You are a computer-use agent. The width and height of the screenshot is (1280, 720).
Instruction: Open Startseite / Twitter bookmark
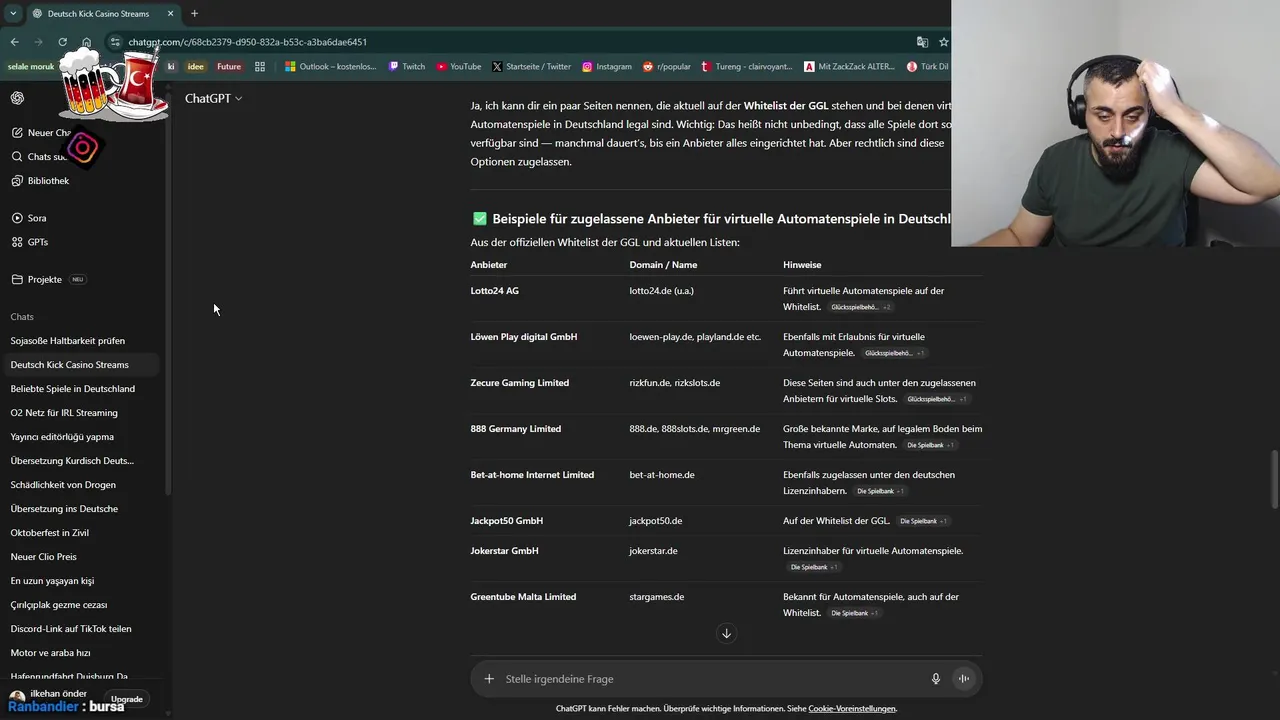[532, 67]
